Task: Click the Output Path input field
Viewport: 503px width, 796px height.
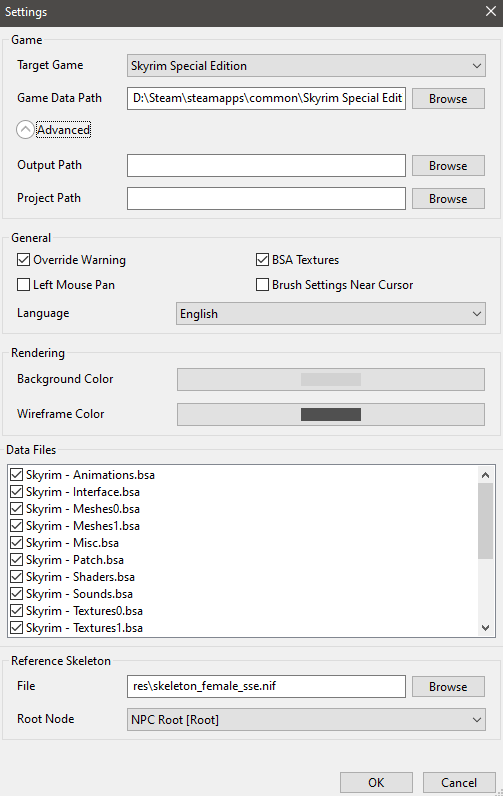Action: 266,165
